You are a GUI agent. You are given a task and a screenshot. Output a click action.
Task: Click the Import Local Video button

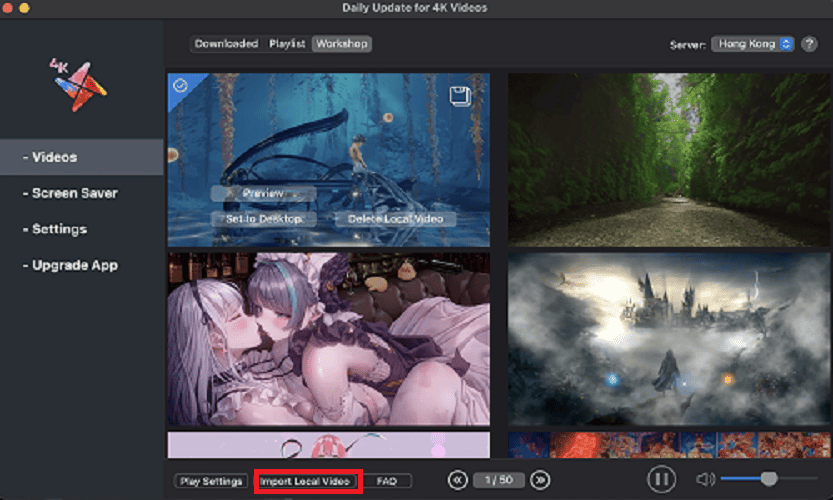coord(306,481)
